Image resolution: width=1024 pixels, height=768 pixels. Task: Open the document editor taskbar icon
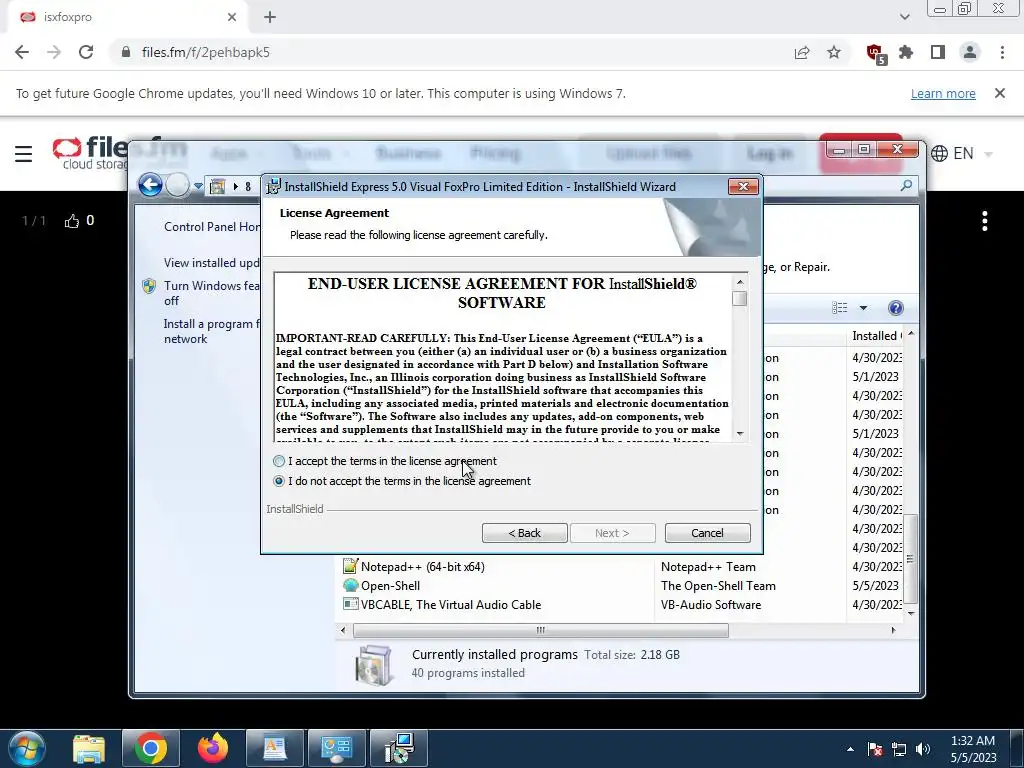[275, 748]
